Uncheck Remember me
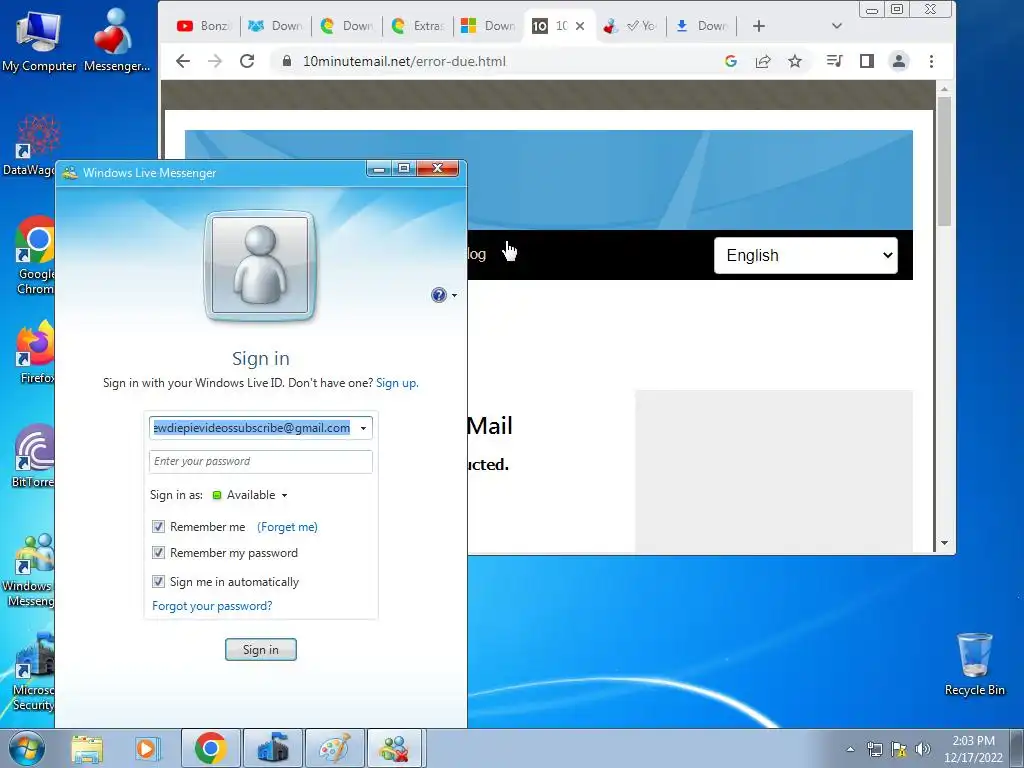Viewport: 1024px width, 768px height. pos(158,526)
